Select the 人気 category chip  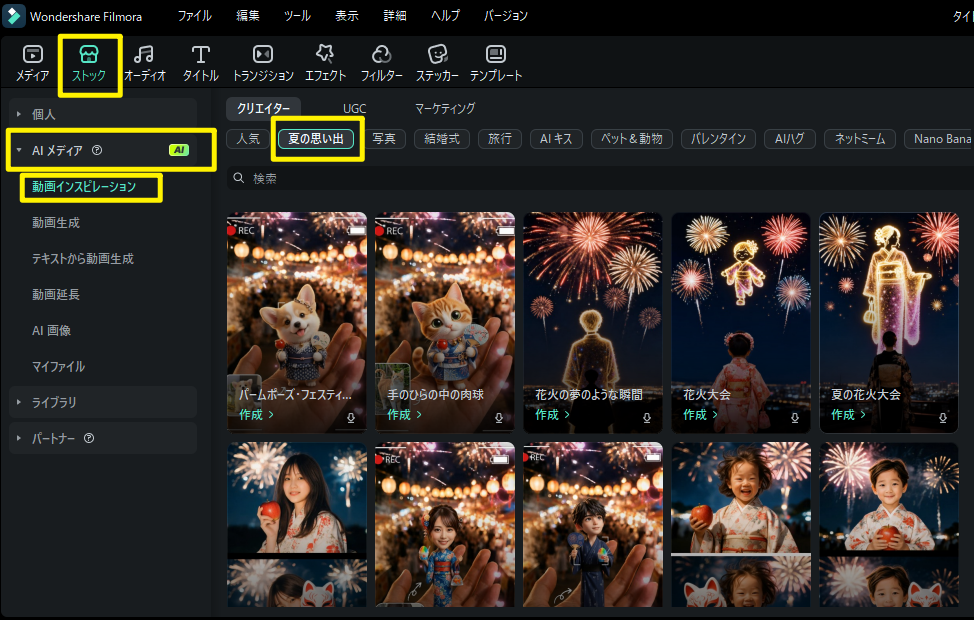coord(248,139)
